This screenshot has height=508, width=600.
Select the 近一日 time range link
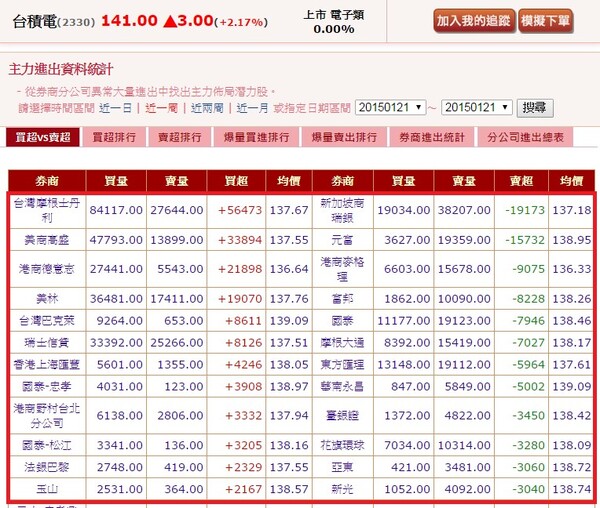click(x=115, y=107)
